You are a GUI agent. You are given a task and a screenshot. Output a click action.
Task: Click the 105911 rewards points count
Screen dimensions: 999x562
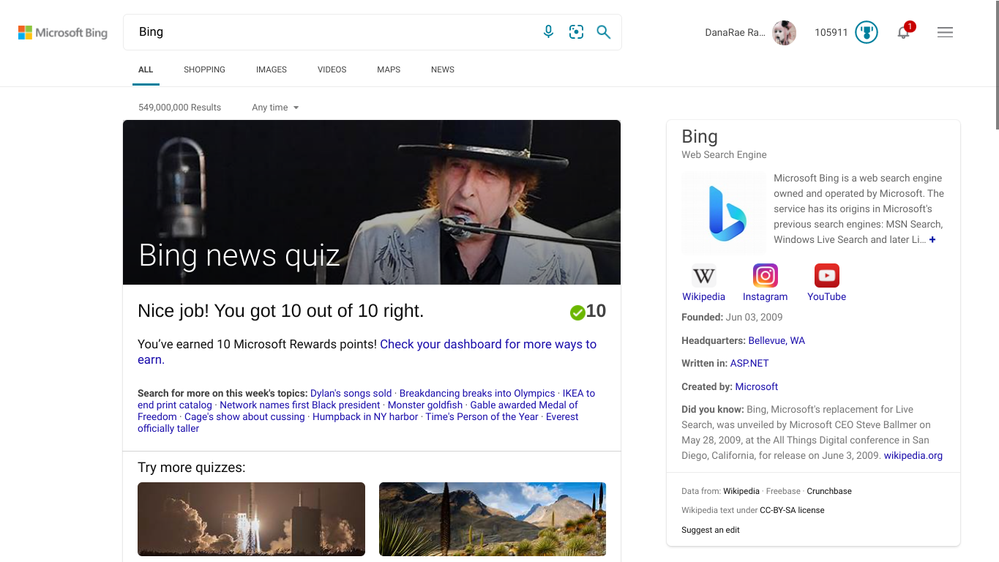[x=831, y=32]
